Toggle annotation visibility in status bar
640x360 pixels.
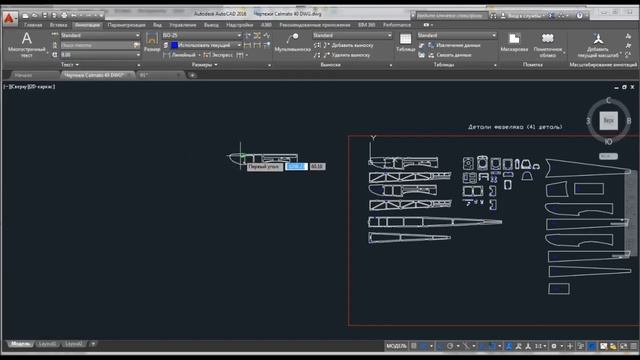tap(509, 346)
